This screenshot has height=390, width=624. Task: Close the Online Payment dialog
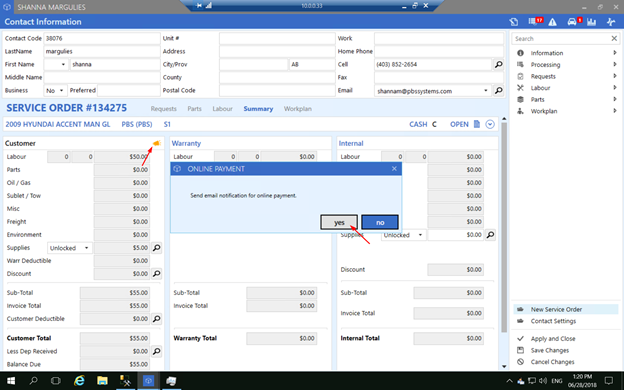394,169
